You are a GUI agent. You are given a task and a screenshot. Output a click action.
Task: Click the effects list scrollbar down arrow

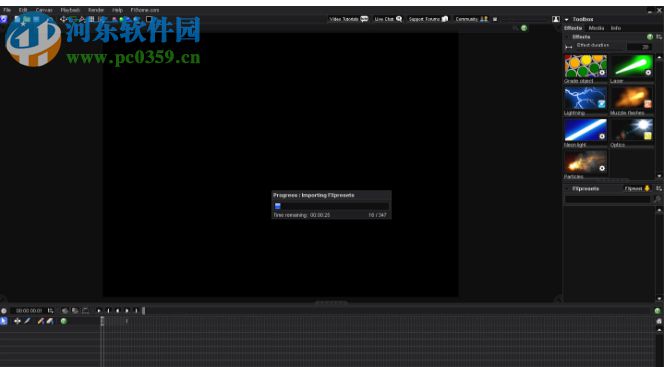[659, 176]
